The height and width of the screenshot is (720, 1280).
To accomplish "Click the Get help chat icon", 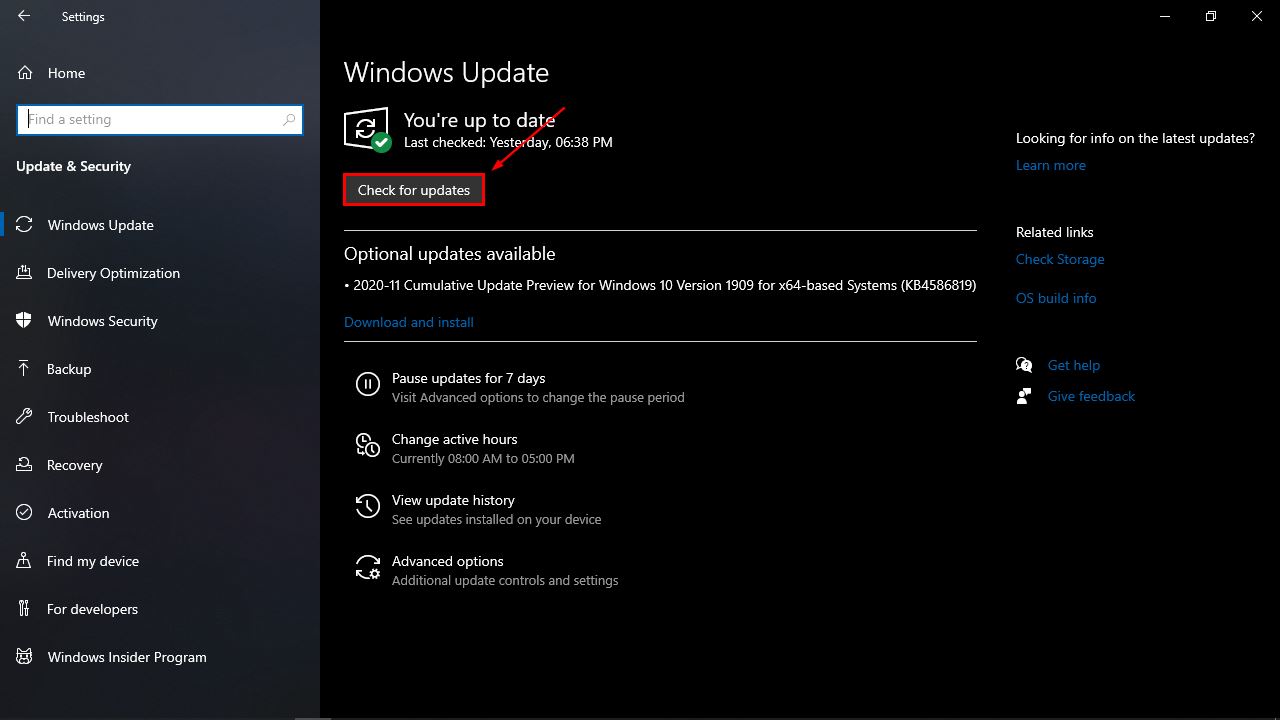I will coord(1024,365).
